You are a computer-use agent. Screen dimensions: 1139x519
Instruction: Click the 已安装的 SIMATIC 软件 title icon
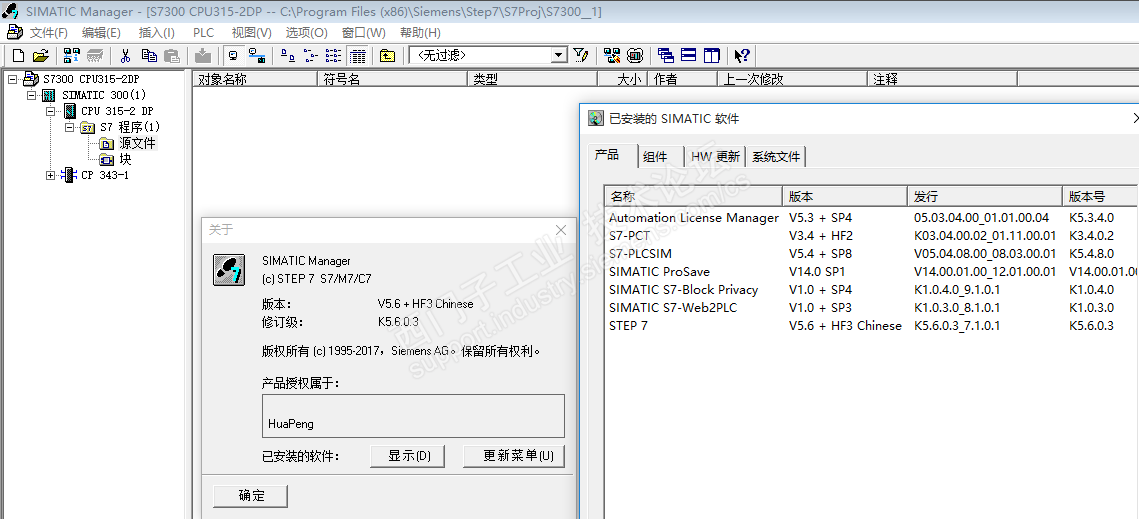(596, 118)
